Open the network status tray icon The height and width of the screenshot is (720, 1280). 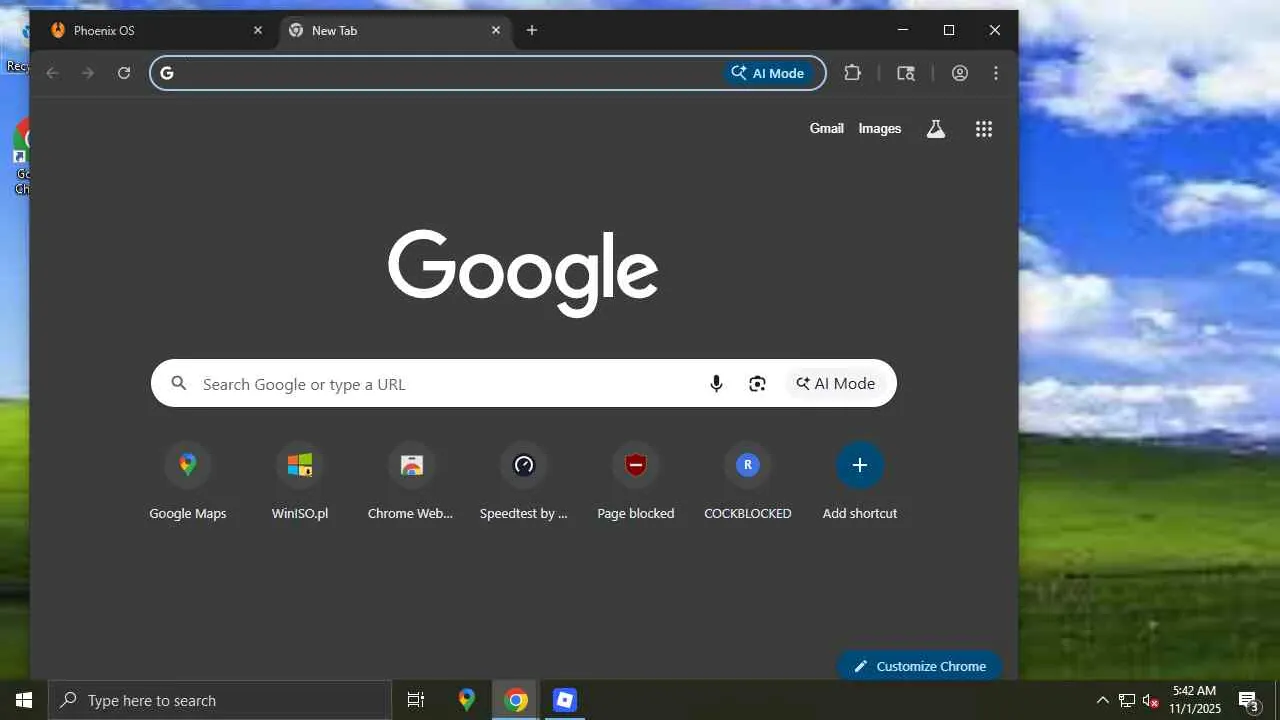tap(1127, 700)
